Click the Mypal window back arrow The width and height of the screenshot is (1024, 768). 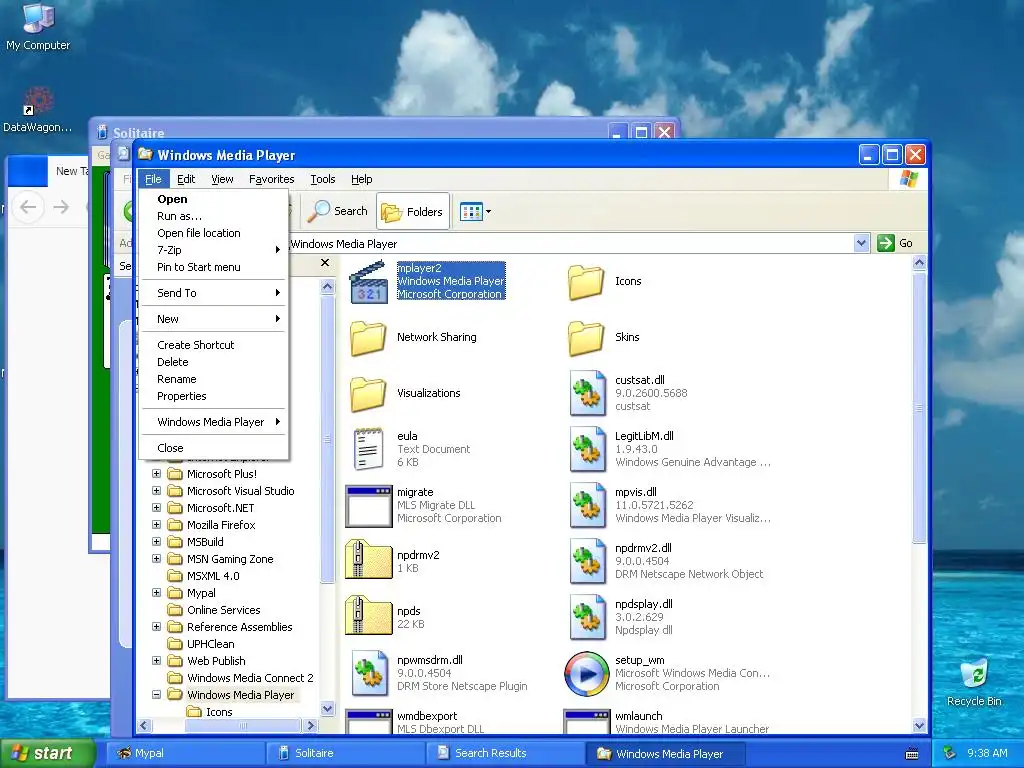28,207
